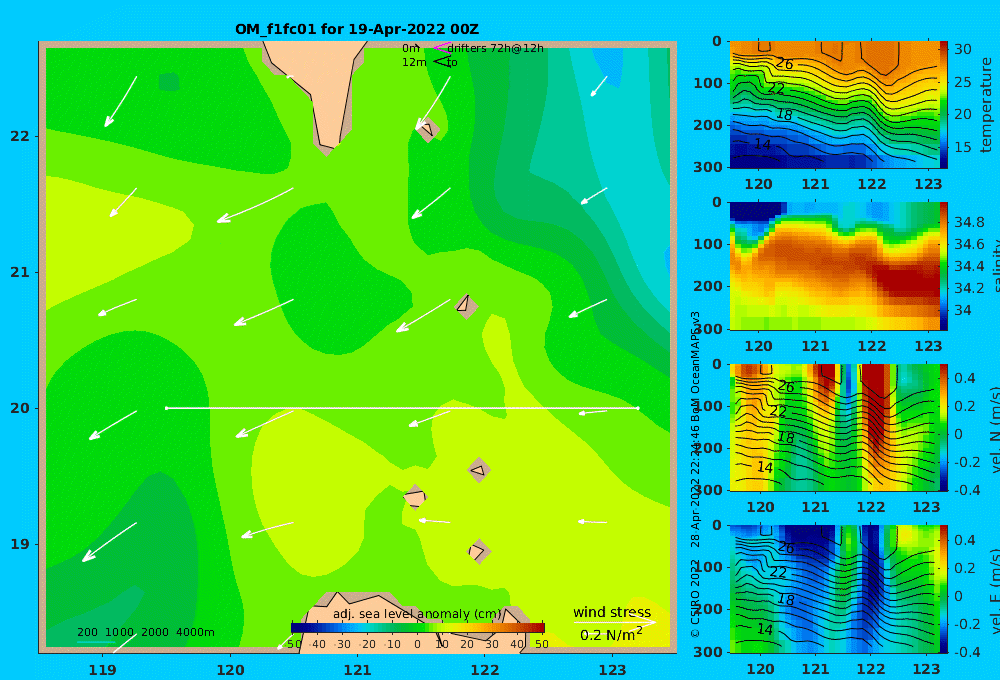Click the black 12m drifter triangle symbol
1000x680 pixels.
coord(442,62)
